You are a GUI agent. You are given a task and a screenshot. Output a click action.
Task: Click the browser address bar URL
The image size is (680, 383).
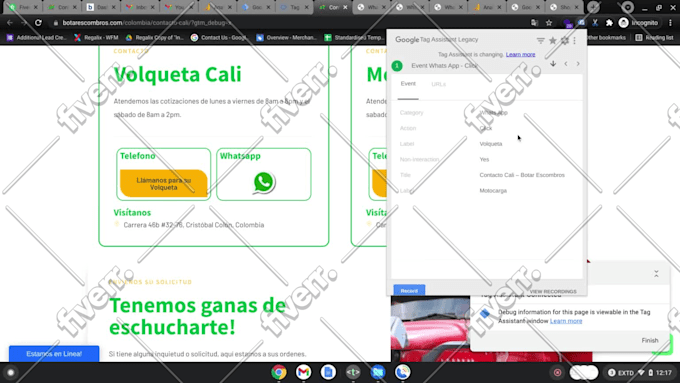(147, 23)
